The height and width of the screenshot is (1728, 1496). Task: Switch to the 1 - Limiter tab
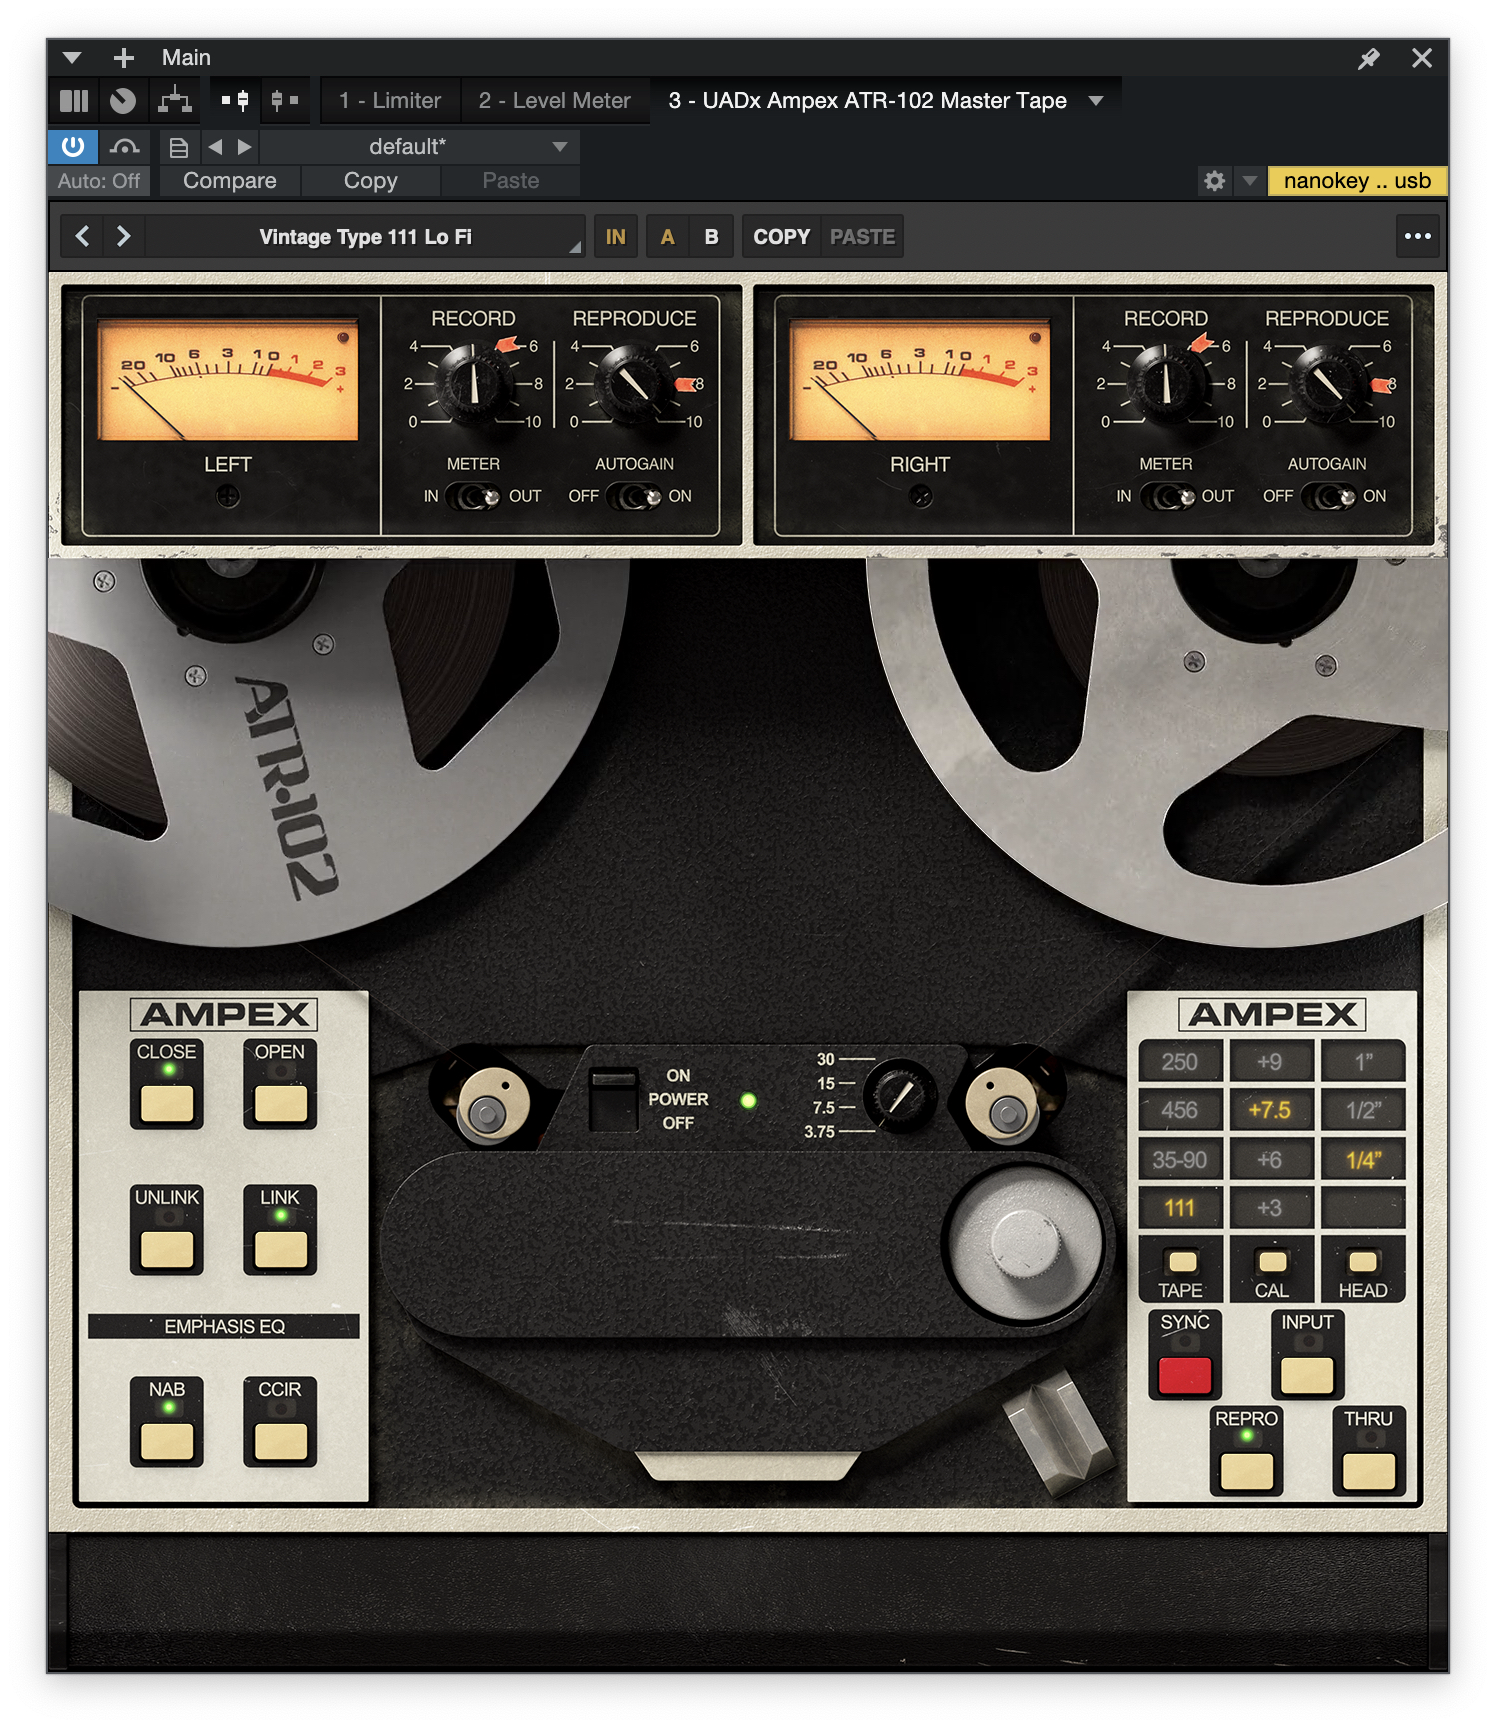click(x=390, y=101)
